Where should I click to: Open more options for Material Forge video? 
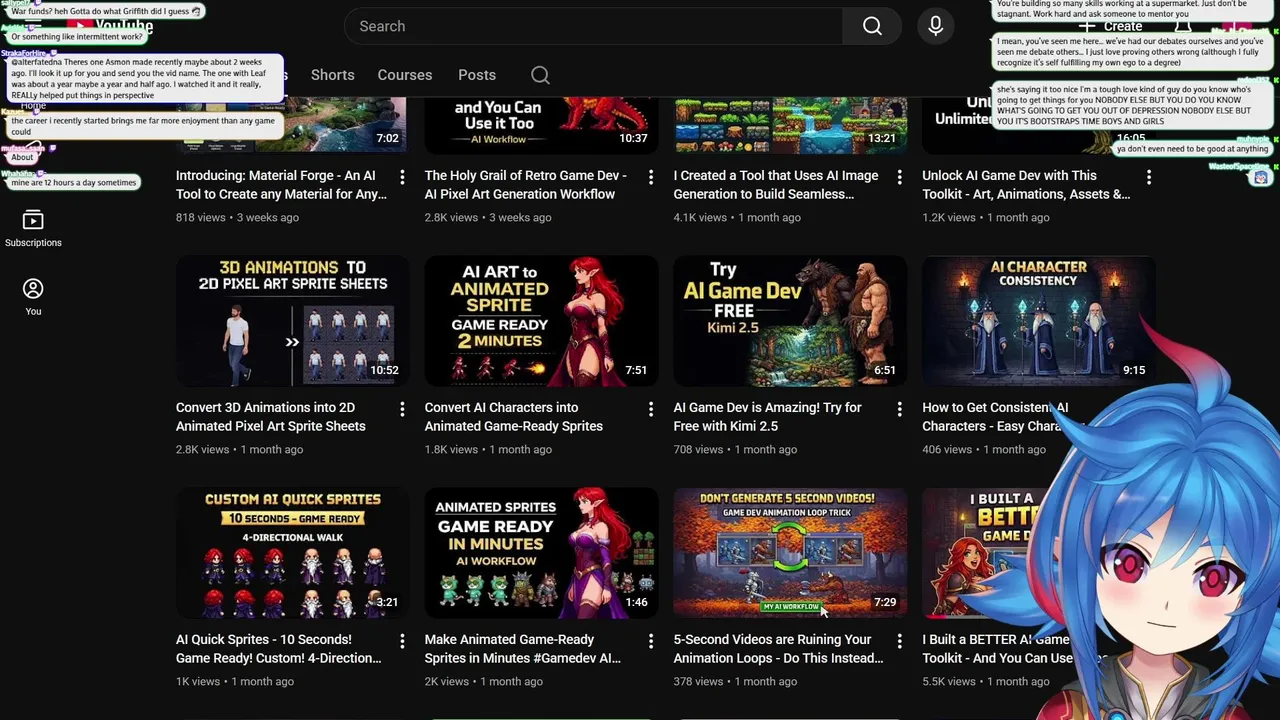(x=402, y=177)
